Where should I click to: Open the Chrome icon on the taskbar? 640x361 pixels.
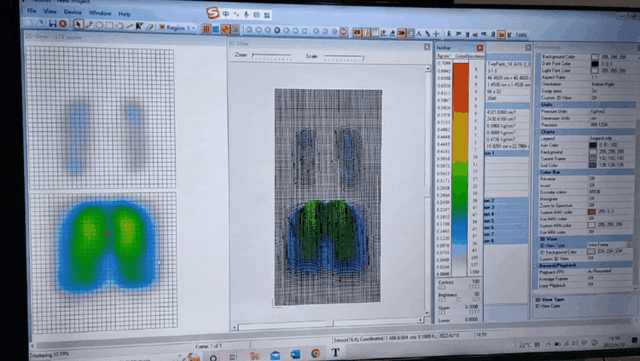pos(315,353)
